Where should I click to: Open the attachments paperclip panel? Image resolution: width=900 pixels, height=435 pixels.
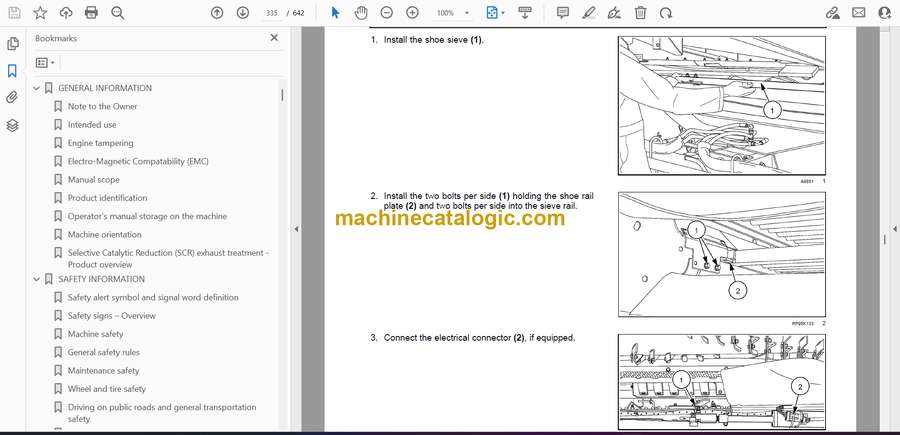(x=12, y=98)
